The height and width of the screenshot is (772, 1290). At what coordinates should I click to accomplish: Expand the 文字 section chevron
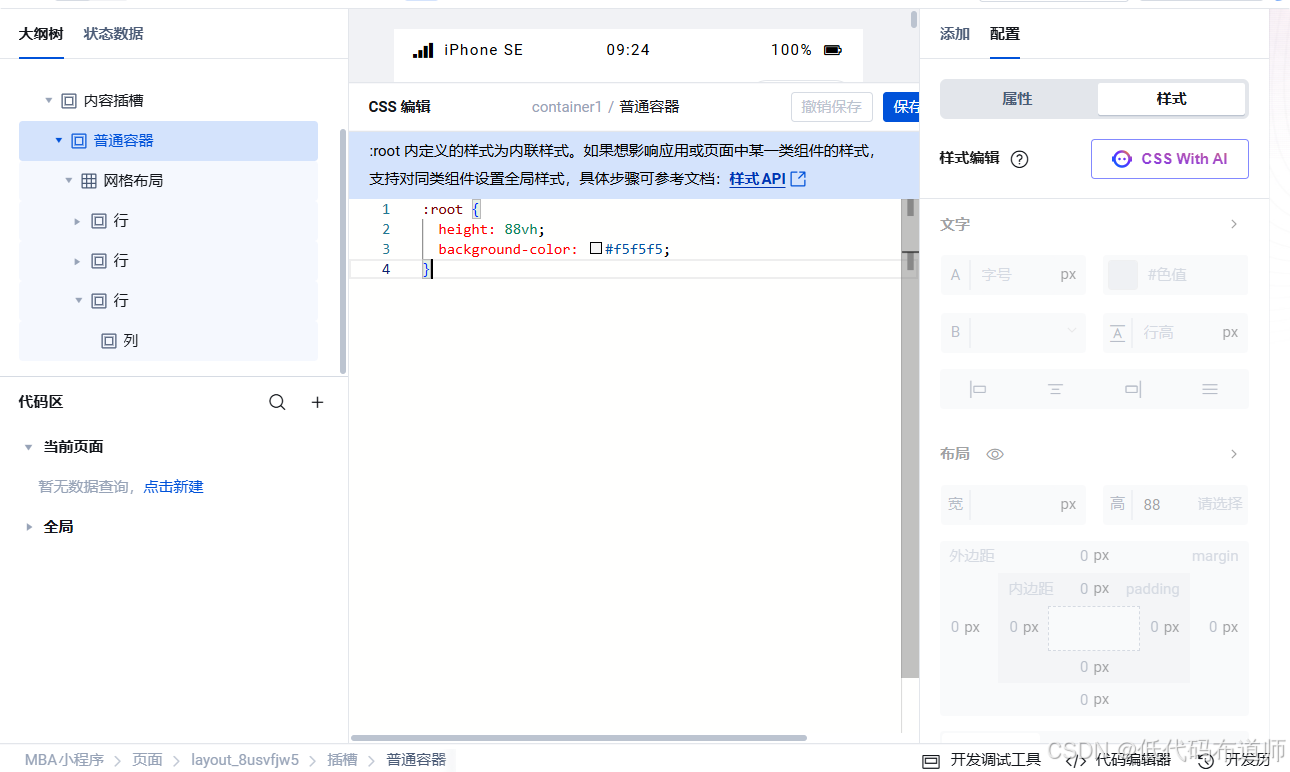[x=1233, y=224]
